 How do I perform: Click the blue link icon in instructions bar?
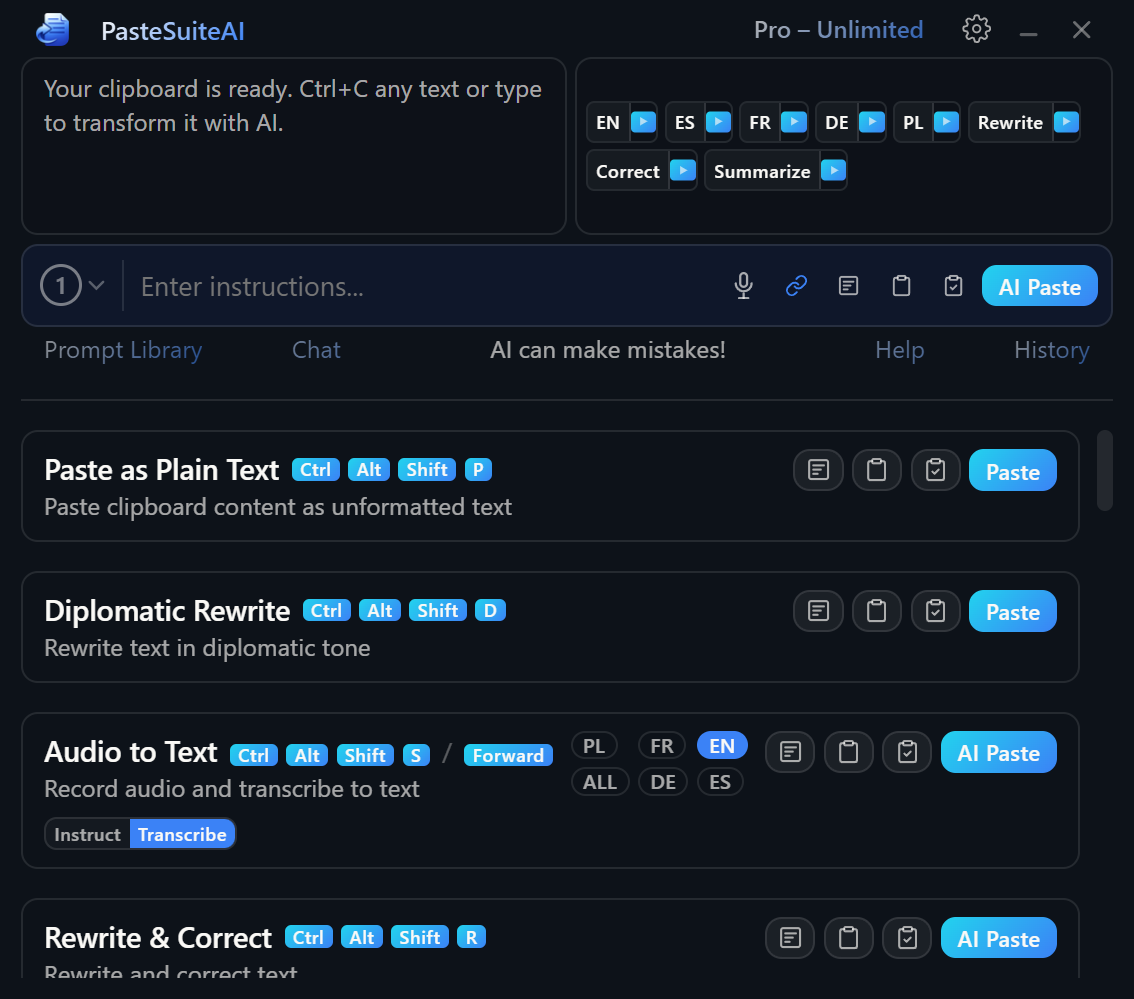click(x=796, y=286)
